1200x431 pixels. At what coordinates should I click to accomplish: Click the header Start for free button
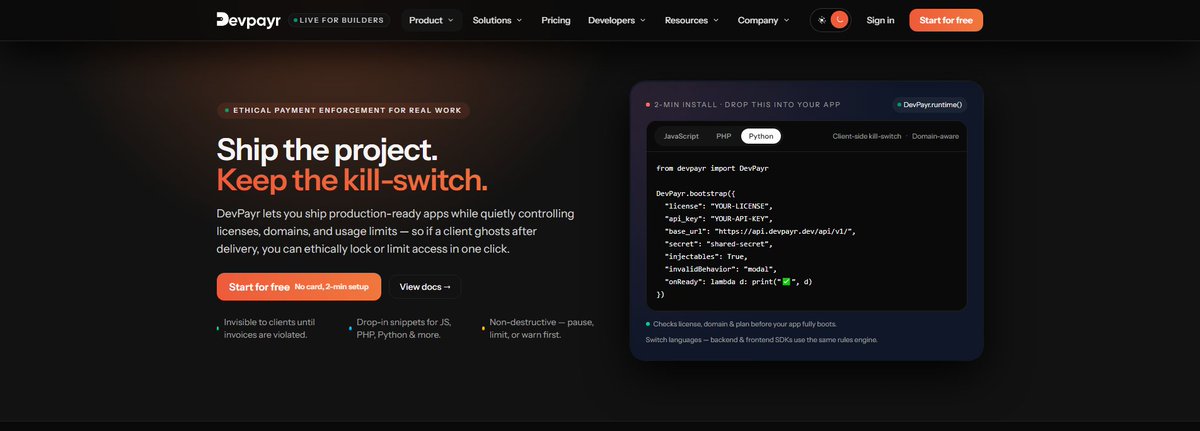point(946,20)
